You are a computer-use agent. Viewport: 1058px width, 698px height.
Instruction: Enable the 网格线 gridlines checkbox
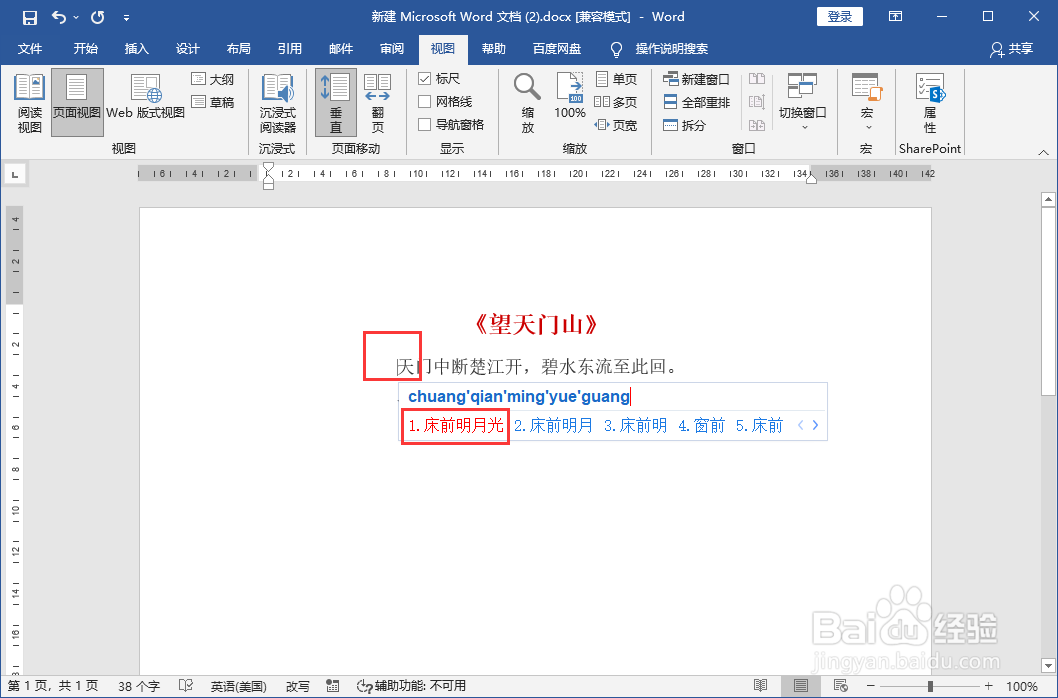pos(425,101)
